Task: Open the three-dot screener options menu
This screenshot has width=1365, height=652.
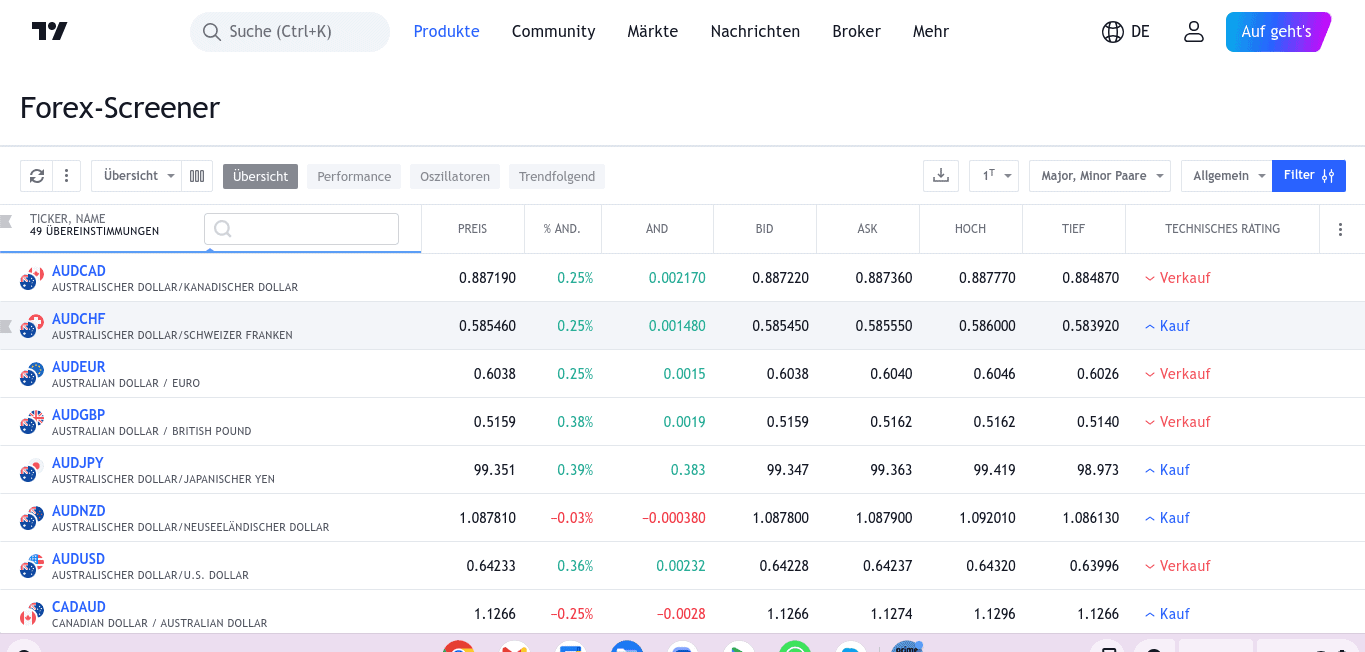Action: point(66,176)
